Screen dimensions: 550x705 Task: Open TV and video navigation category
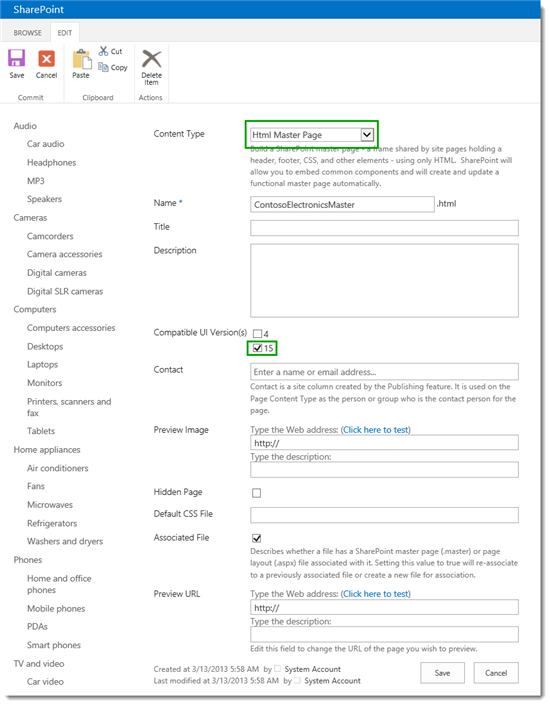[x=39, y=664]
